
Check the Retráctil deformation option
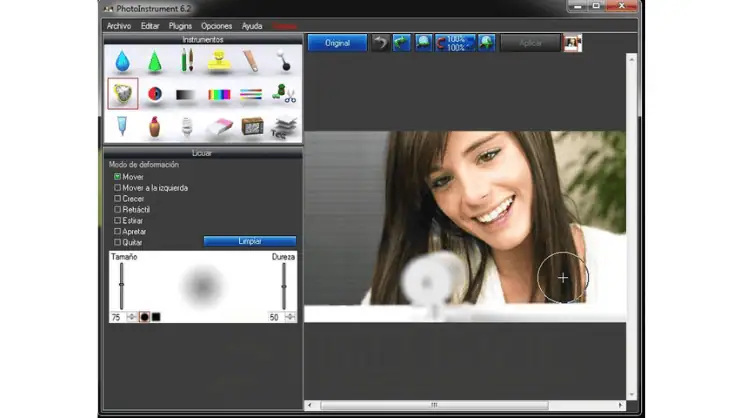118,209
